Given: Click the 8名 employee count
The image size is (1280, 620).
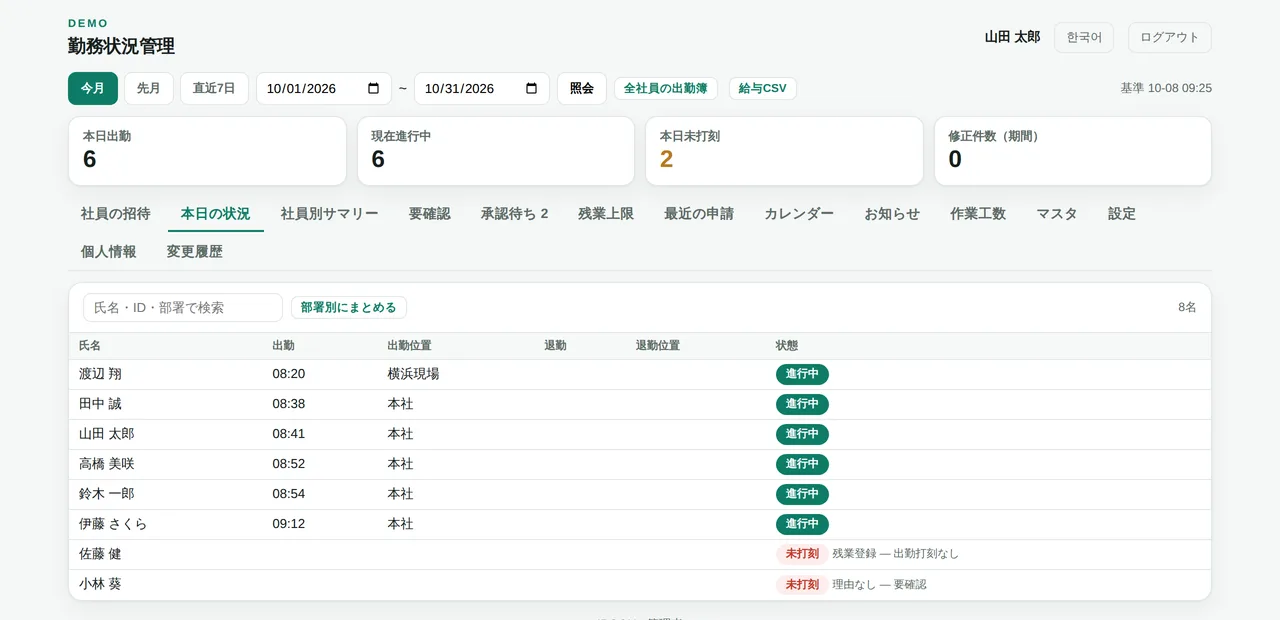Looking at the screenshot, I should pos(1187,307).
